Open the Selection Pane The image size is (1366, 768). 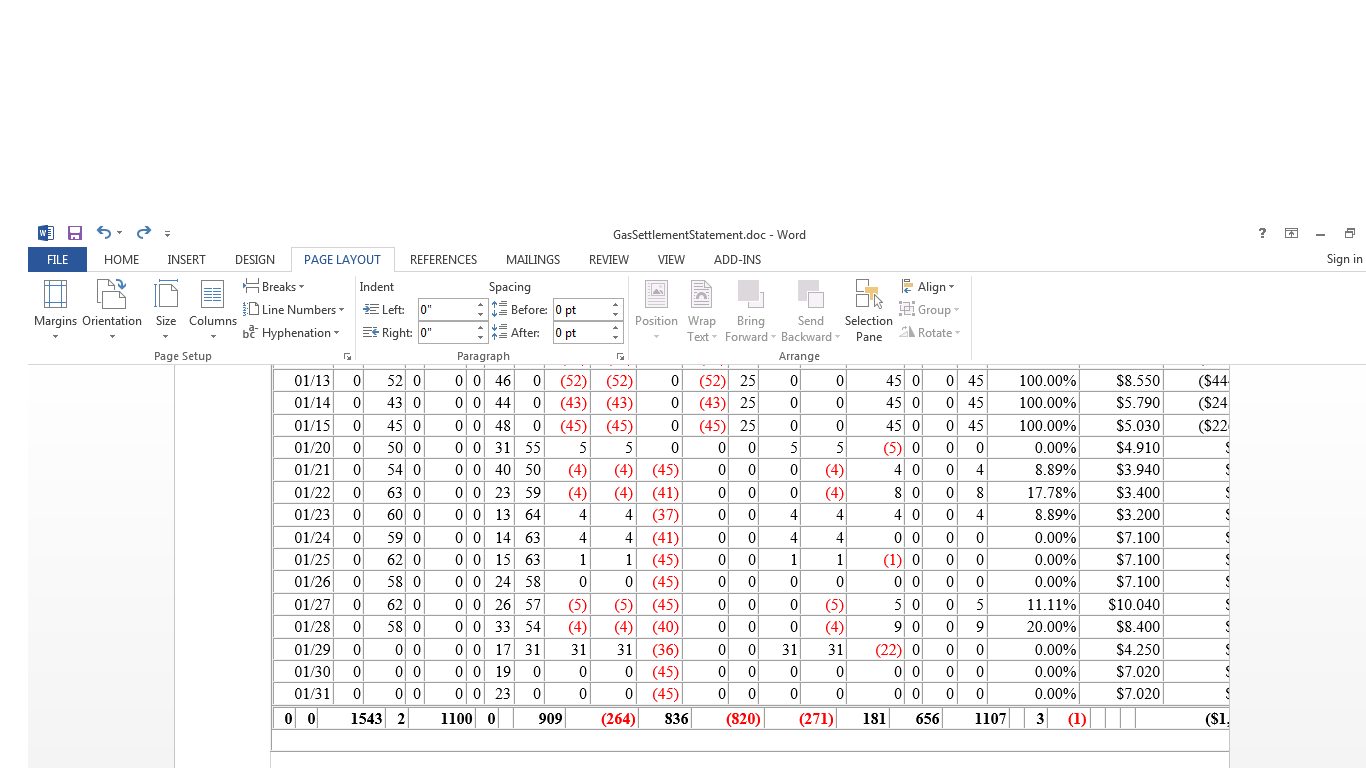point(868,309)
